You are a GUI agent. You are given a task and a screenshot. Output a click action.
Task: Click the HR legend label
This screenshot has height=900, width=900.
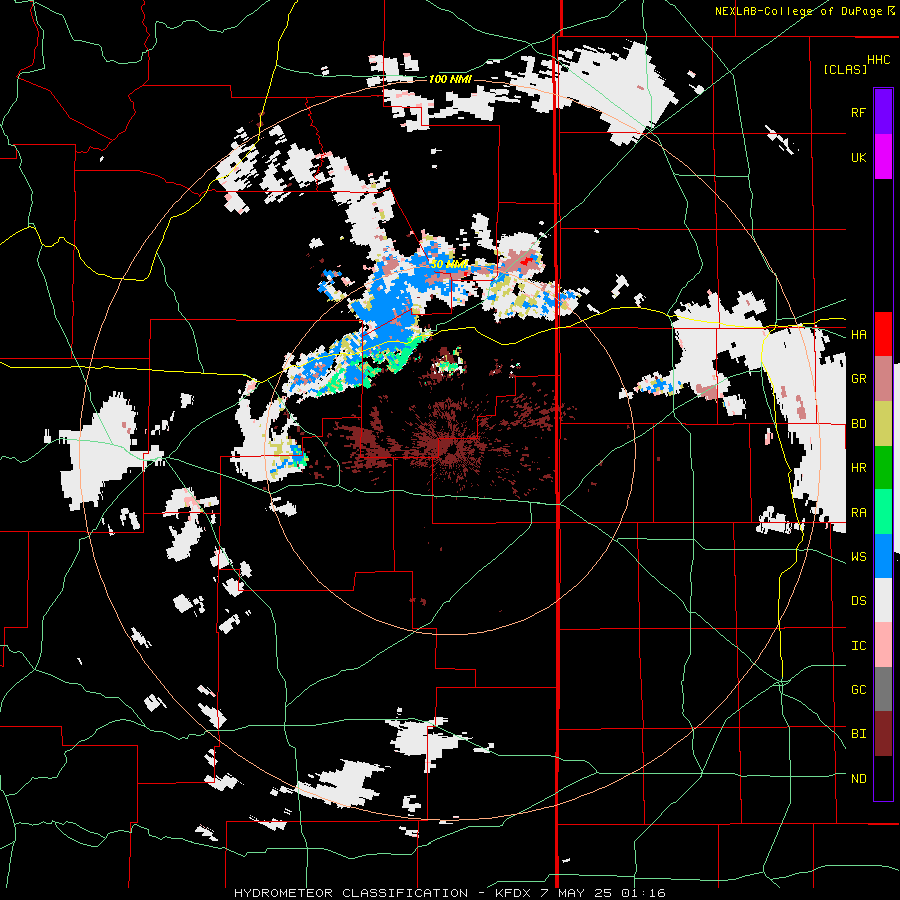click(858, 468)
